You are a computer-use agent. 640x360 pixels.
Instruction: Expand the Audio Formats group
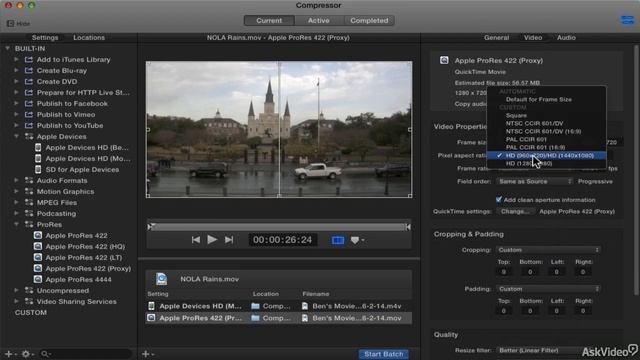[16, 180]
